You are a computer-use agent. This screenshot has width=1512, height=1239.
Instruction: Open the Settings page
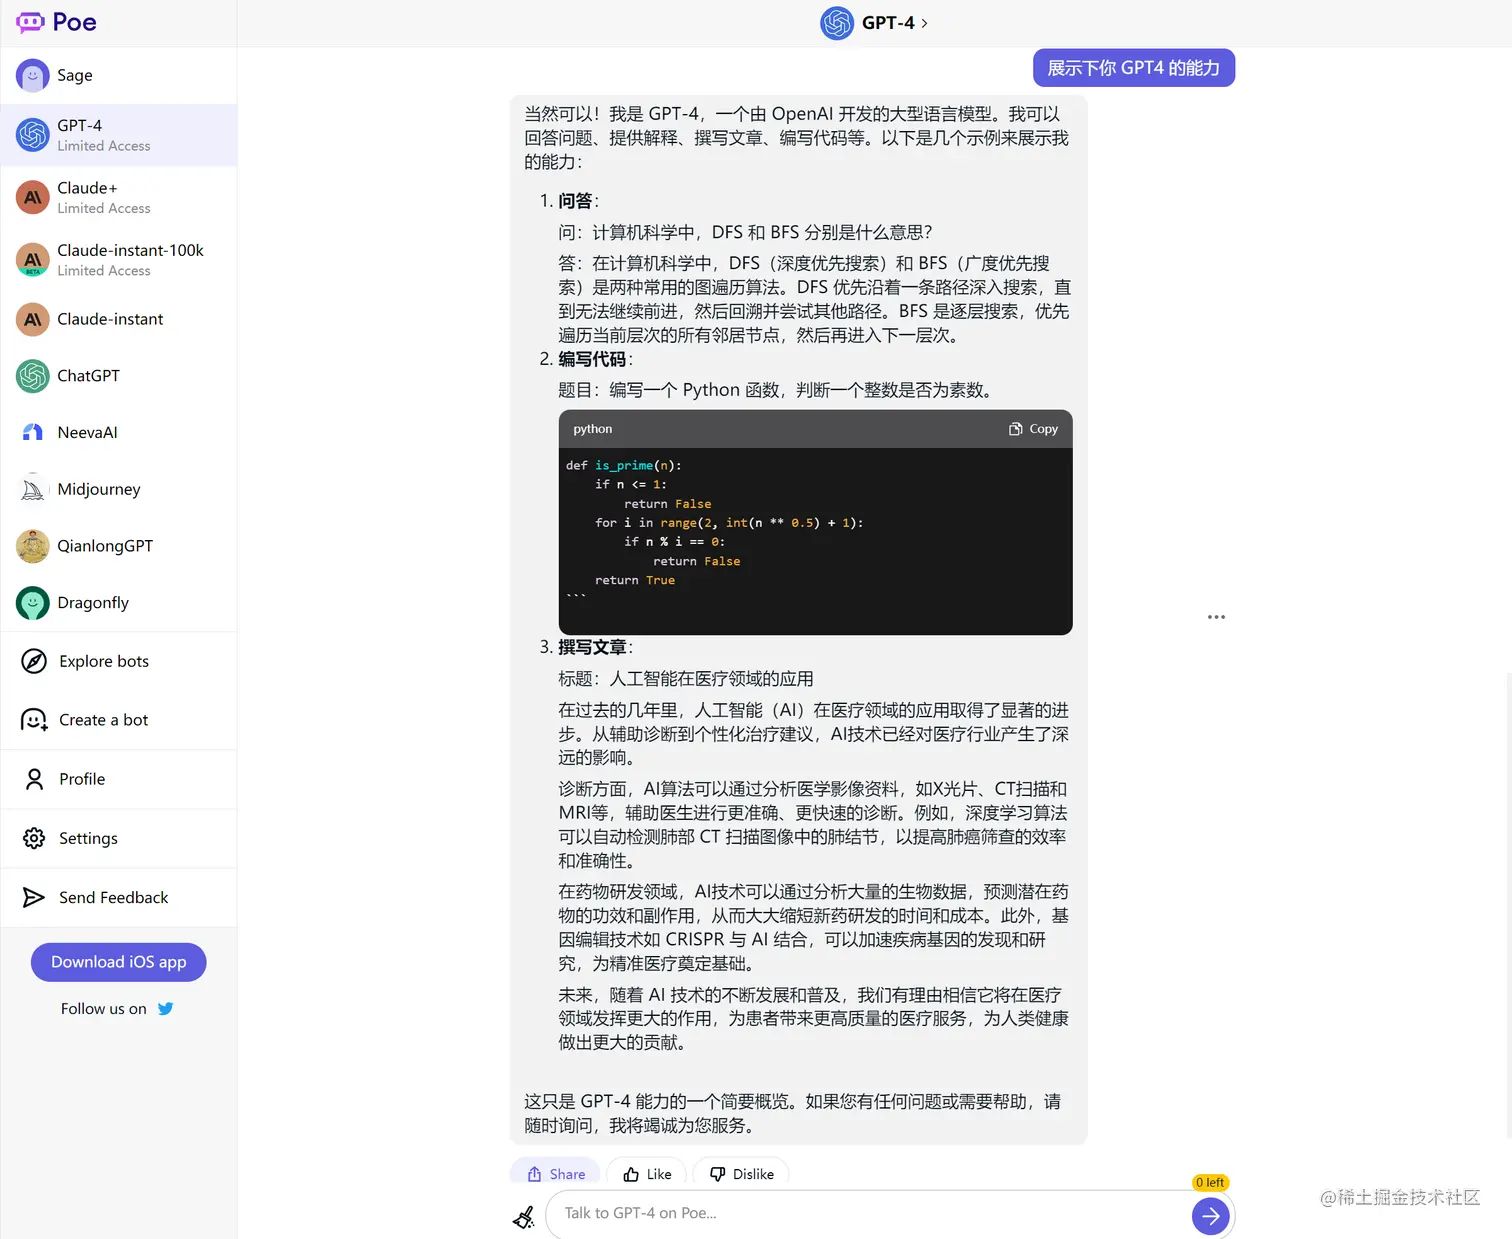click(119, 838)
